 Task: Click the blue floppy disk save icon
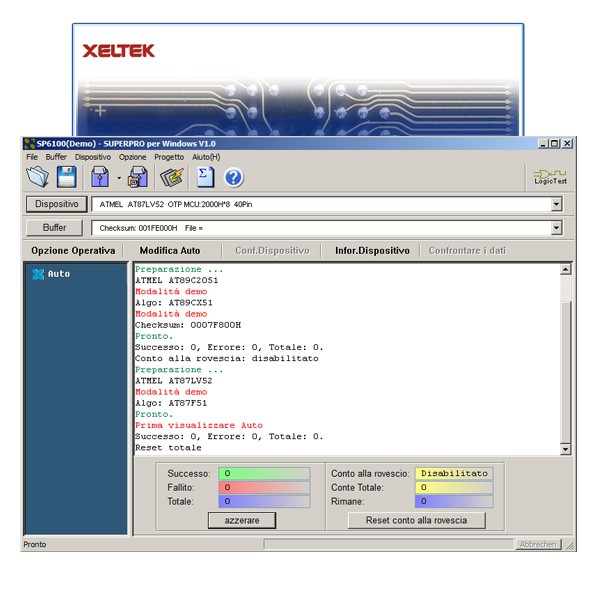pos(67,177)
